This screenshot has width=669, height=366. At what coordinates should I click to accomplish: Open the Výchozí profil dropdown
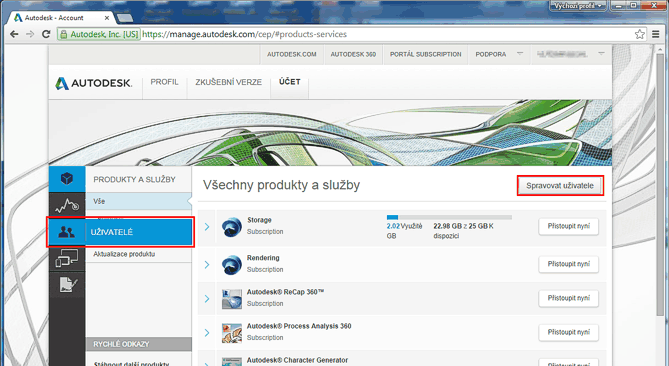click(578, 6)
